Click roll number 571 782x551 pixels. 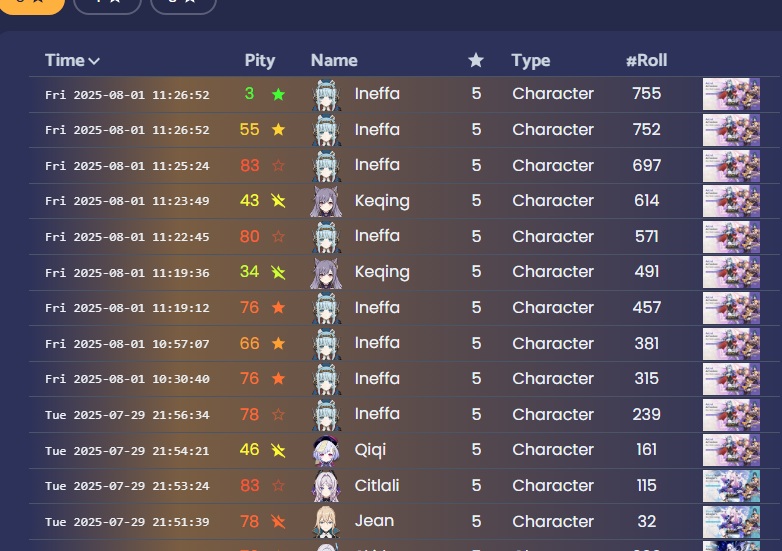pyautogui.click(x=647, y=236)
